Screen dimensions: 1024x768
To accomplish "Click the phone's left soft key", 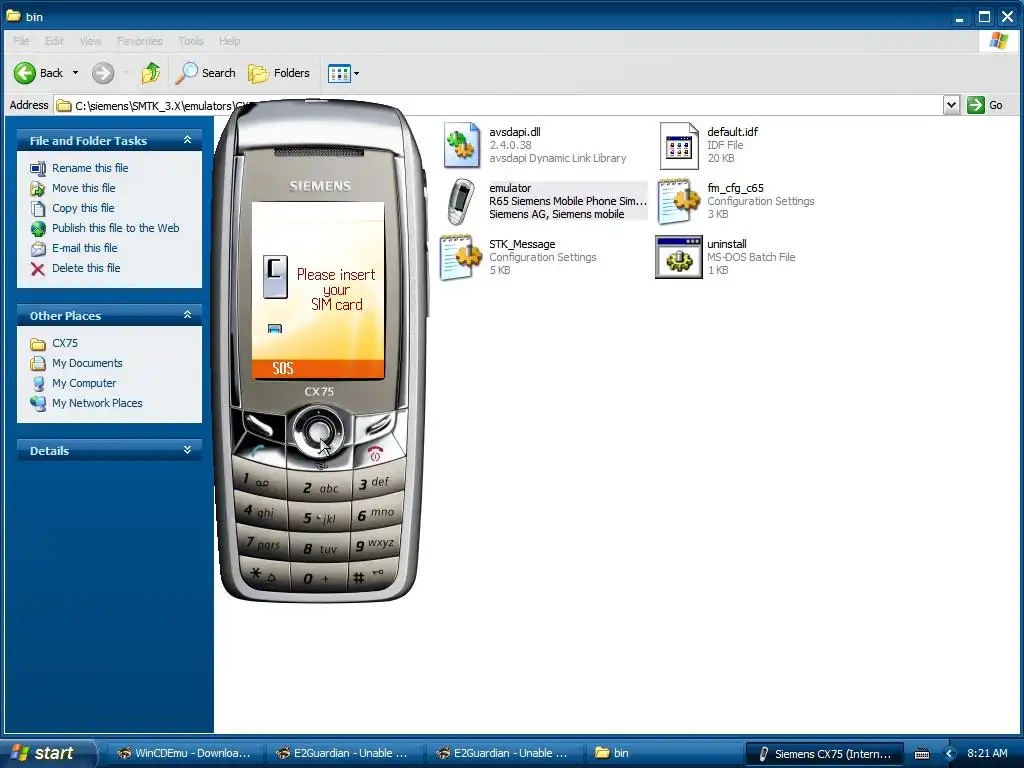I will tap(260, 426).
